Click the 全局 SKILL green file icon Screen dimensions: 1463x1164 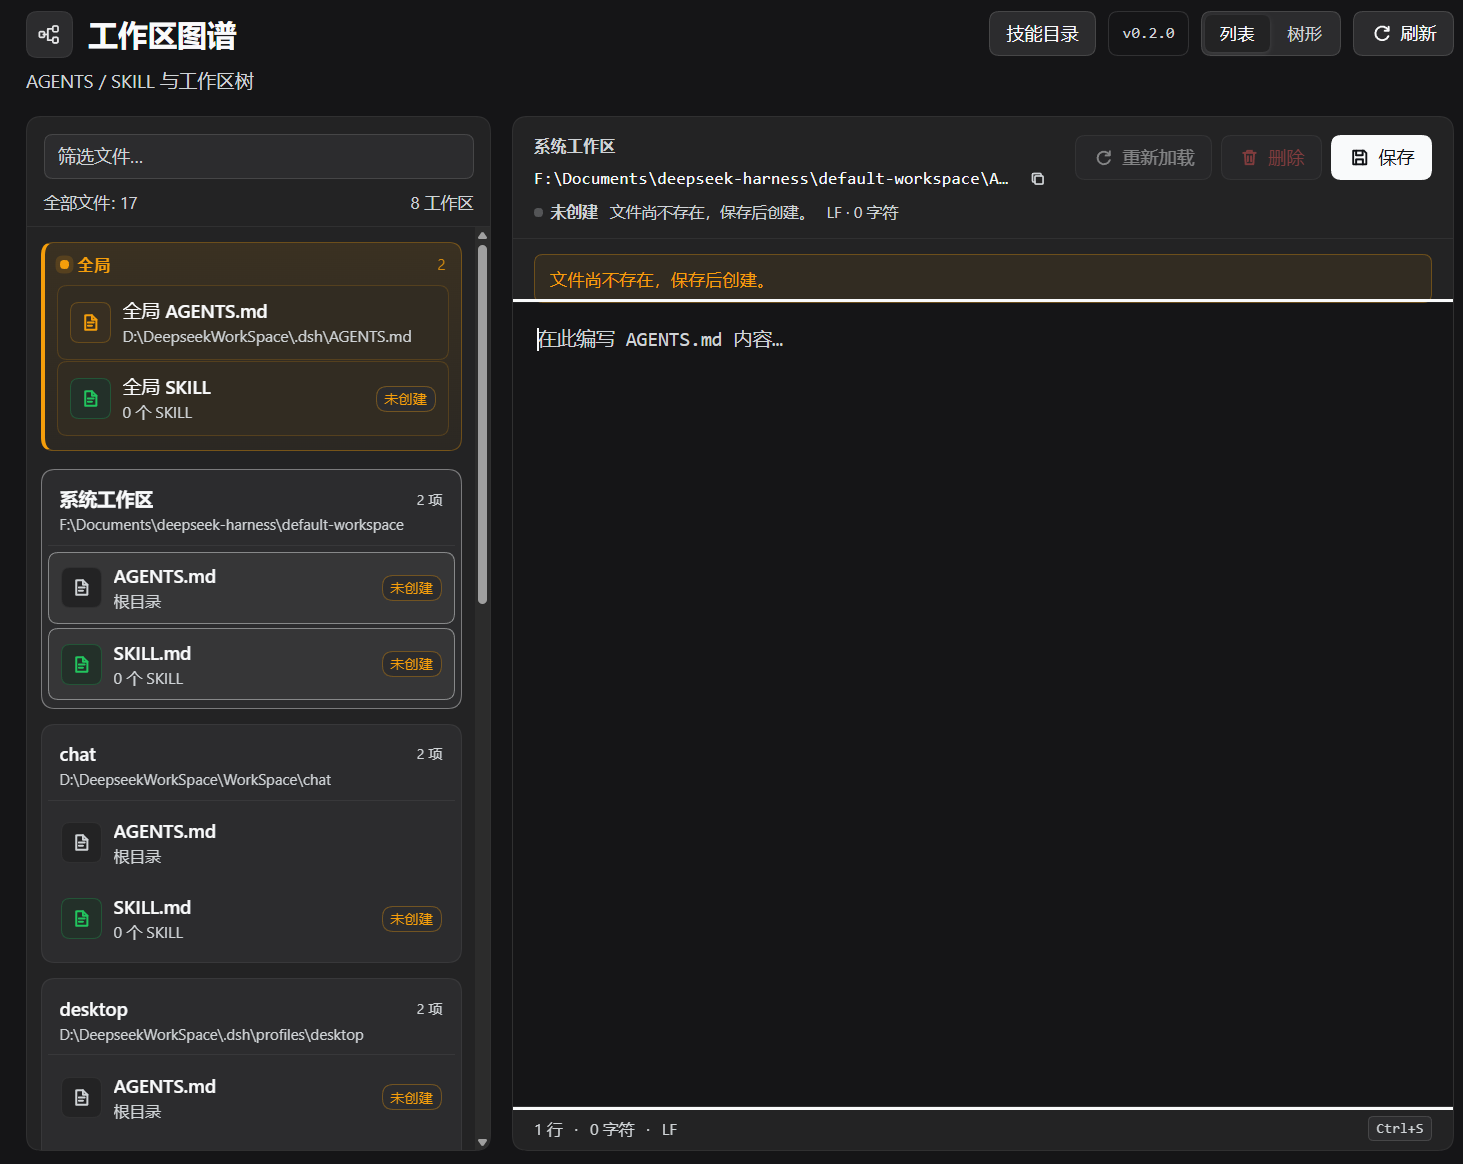[x=90, y=399]
